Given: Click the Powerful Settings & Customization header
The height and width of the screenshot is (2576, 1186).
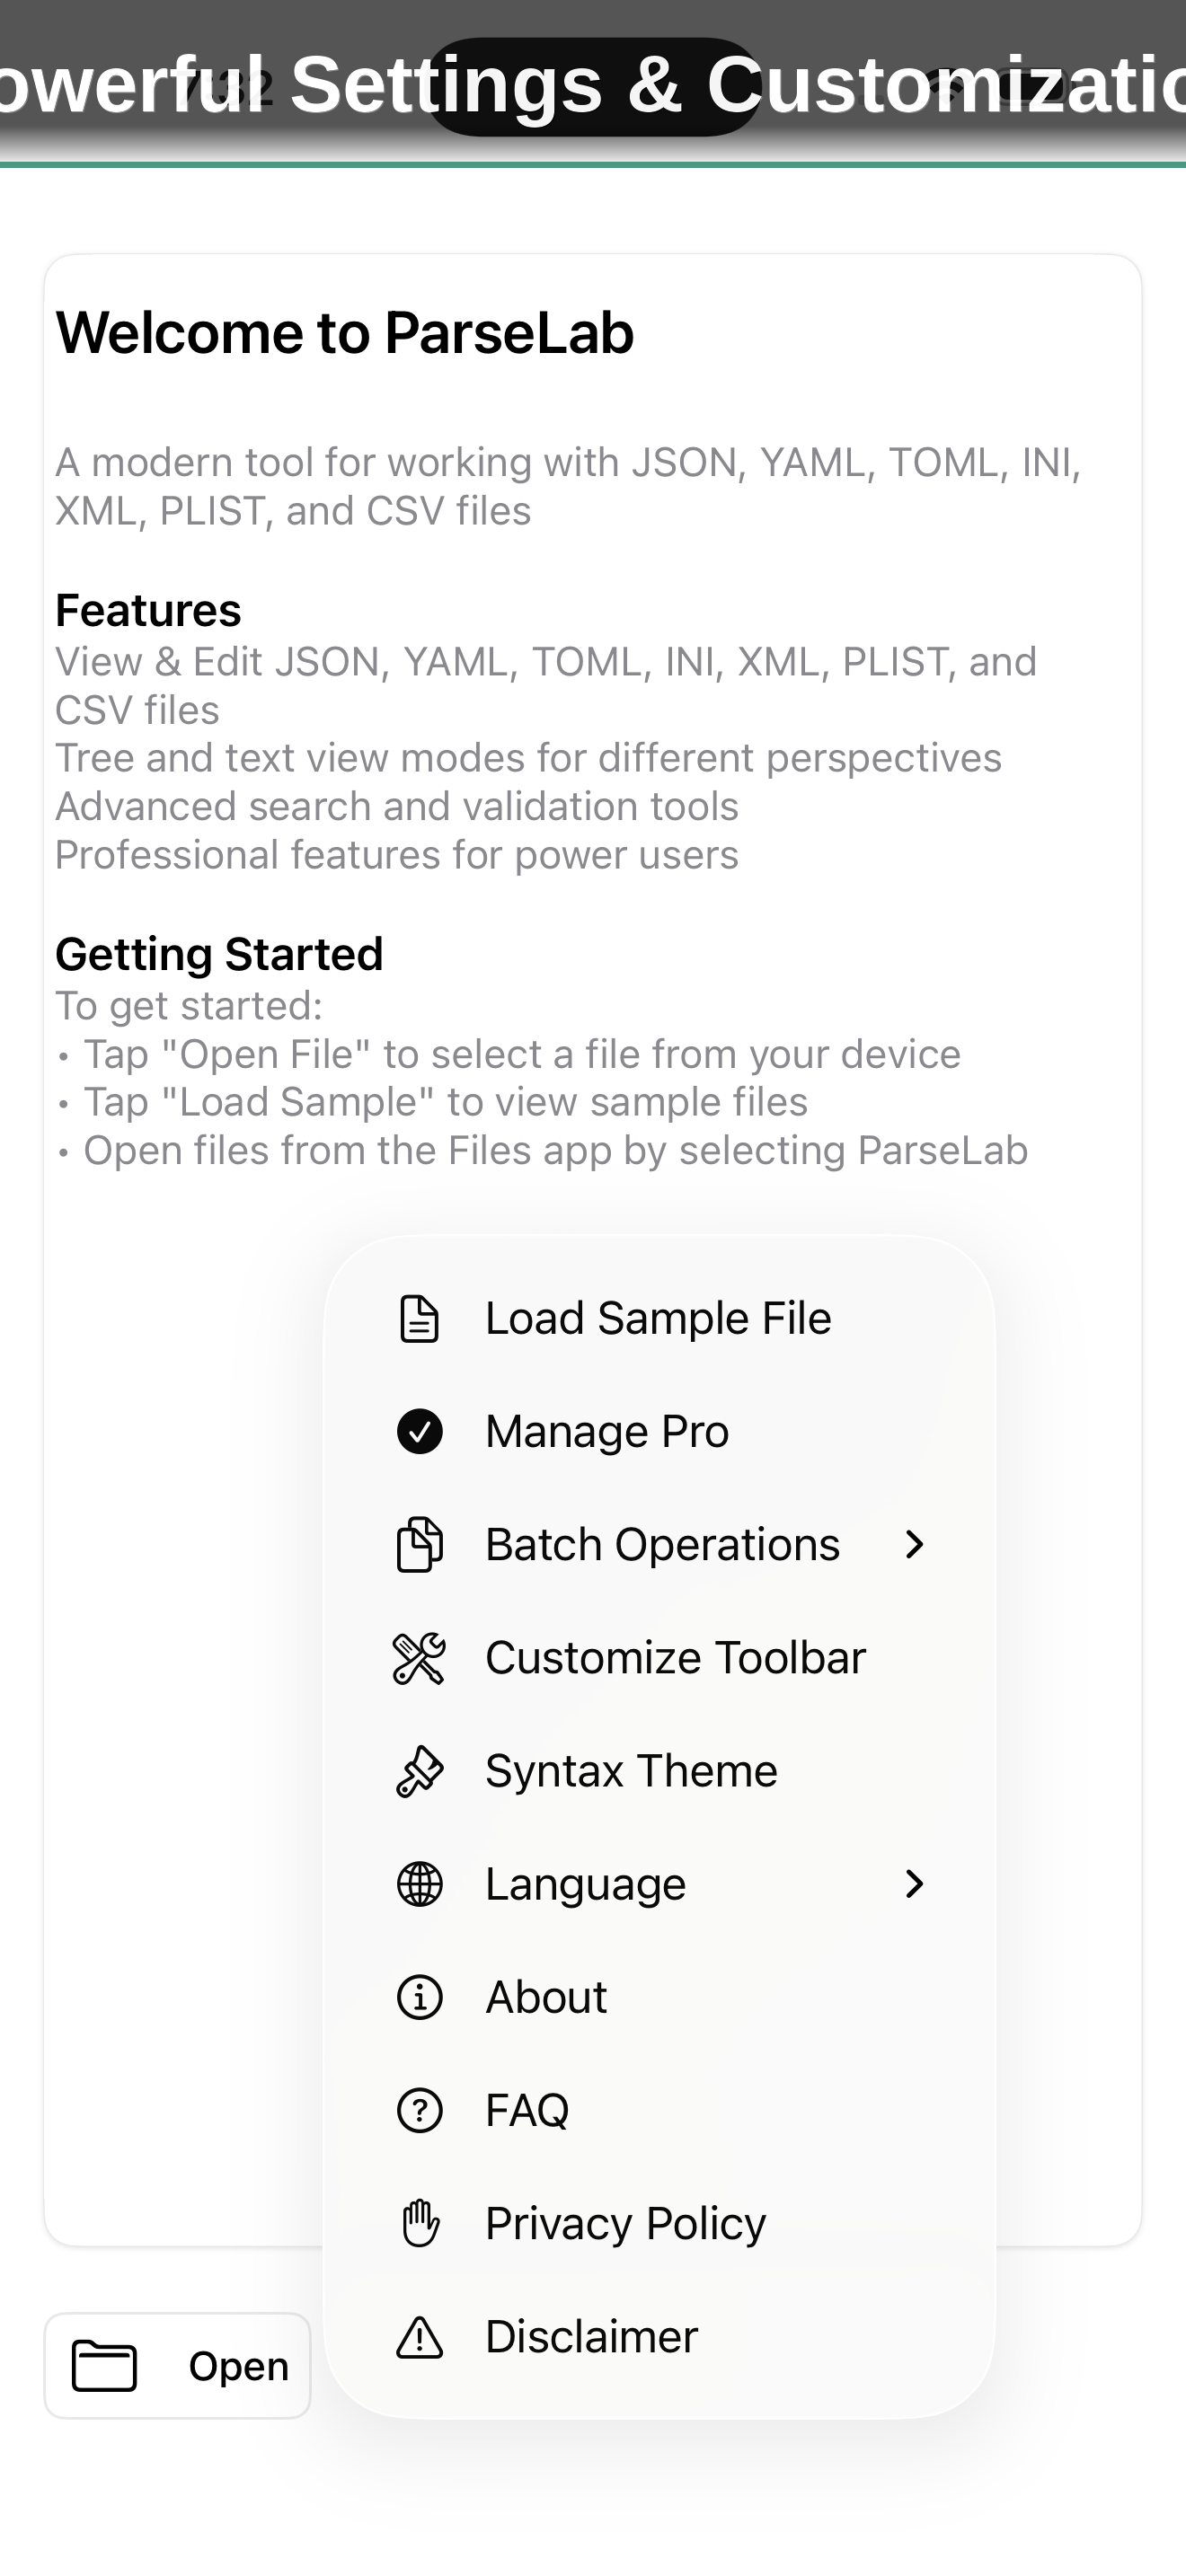Looking at the screenshot, I should pos(593,85).
